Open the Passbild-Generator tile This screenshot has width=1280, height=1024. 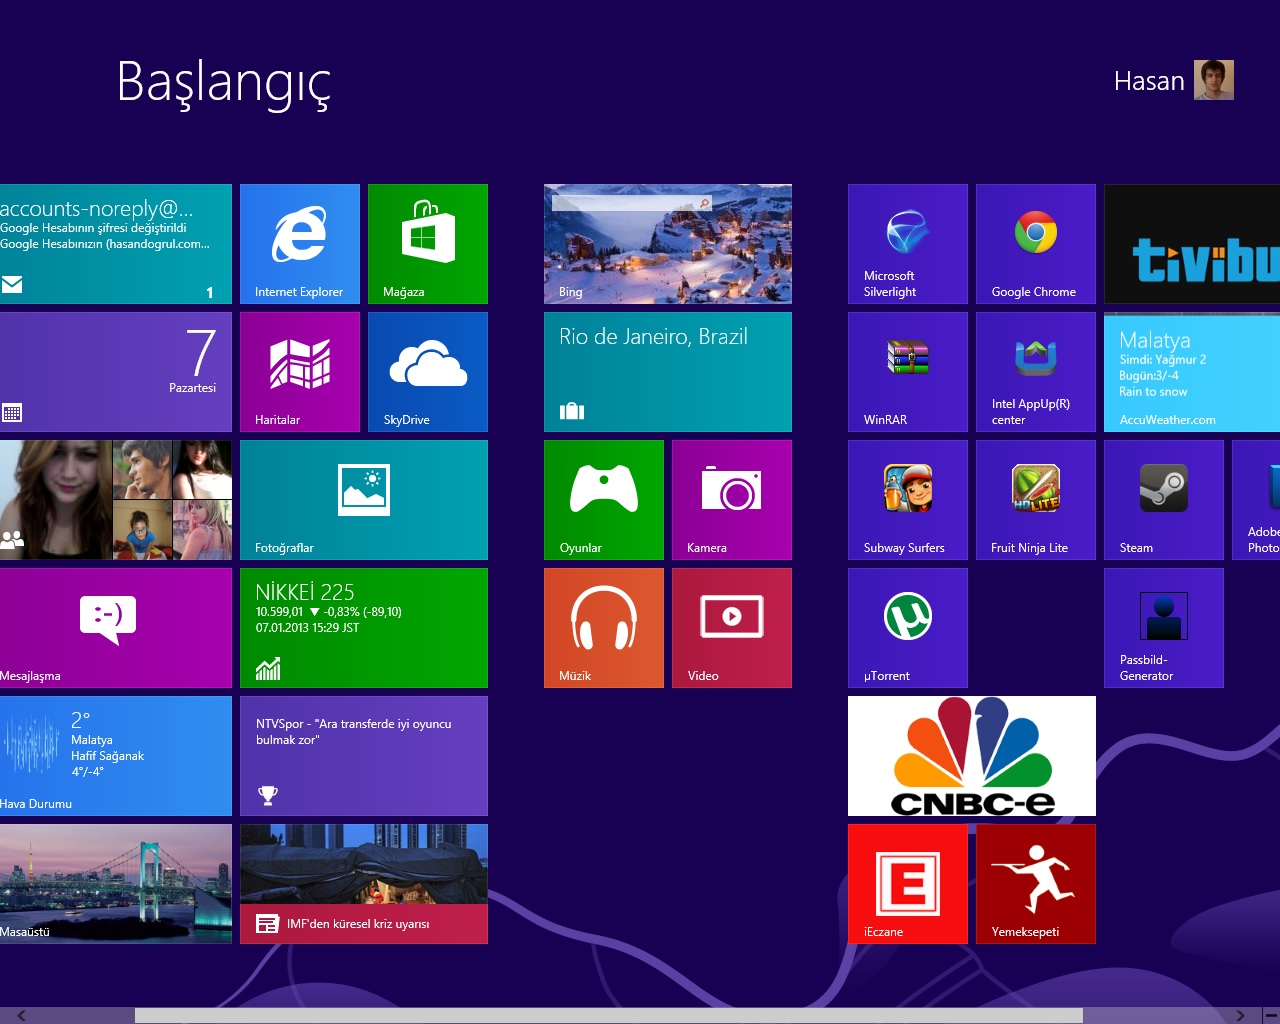coord(1164,628)
